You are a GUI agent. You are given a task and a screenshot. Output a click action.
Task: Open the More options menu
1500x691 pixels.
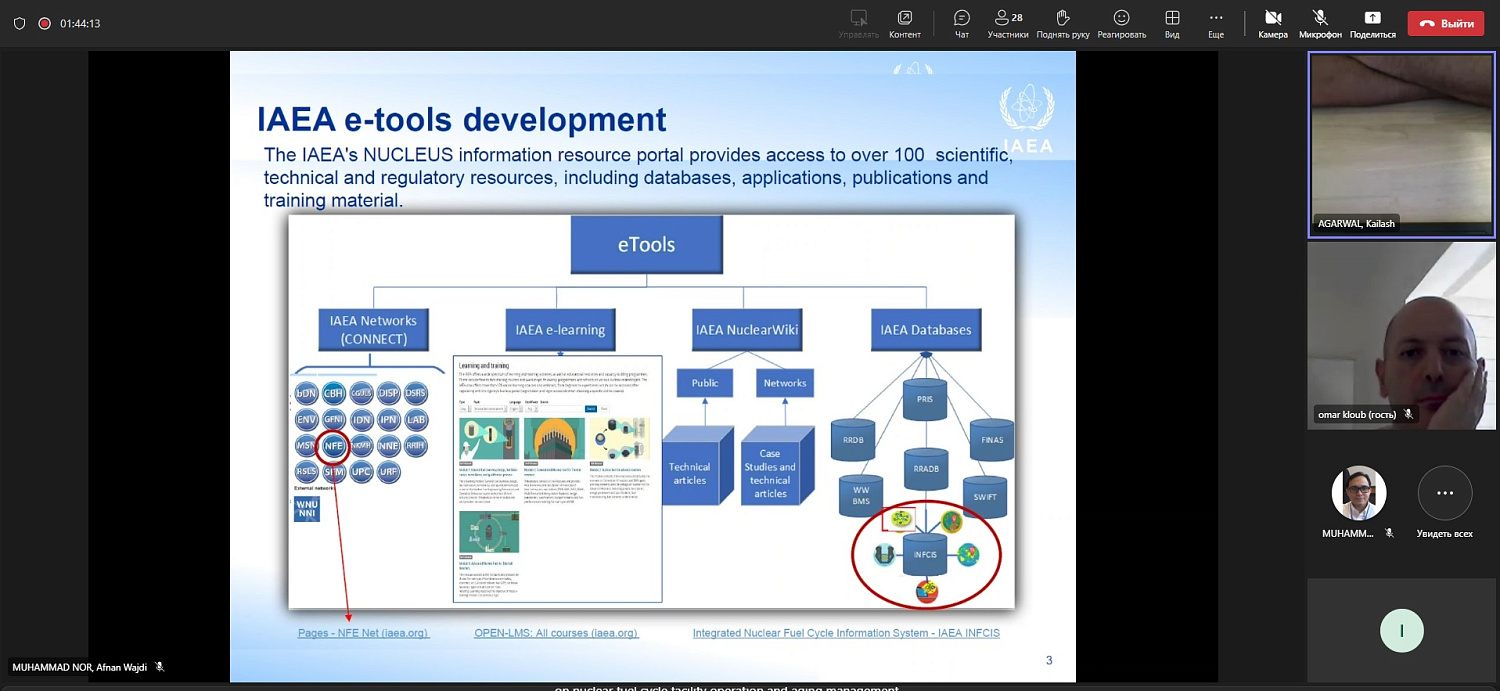(1215, 23)
